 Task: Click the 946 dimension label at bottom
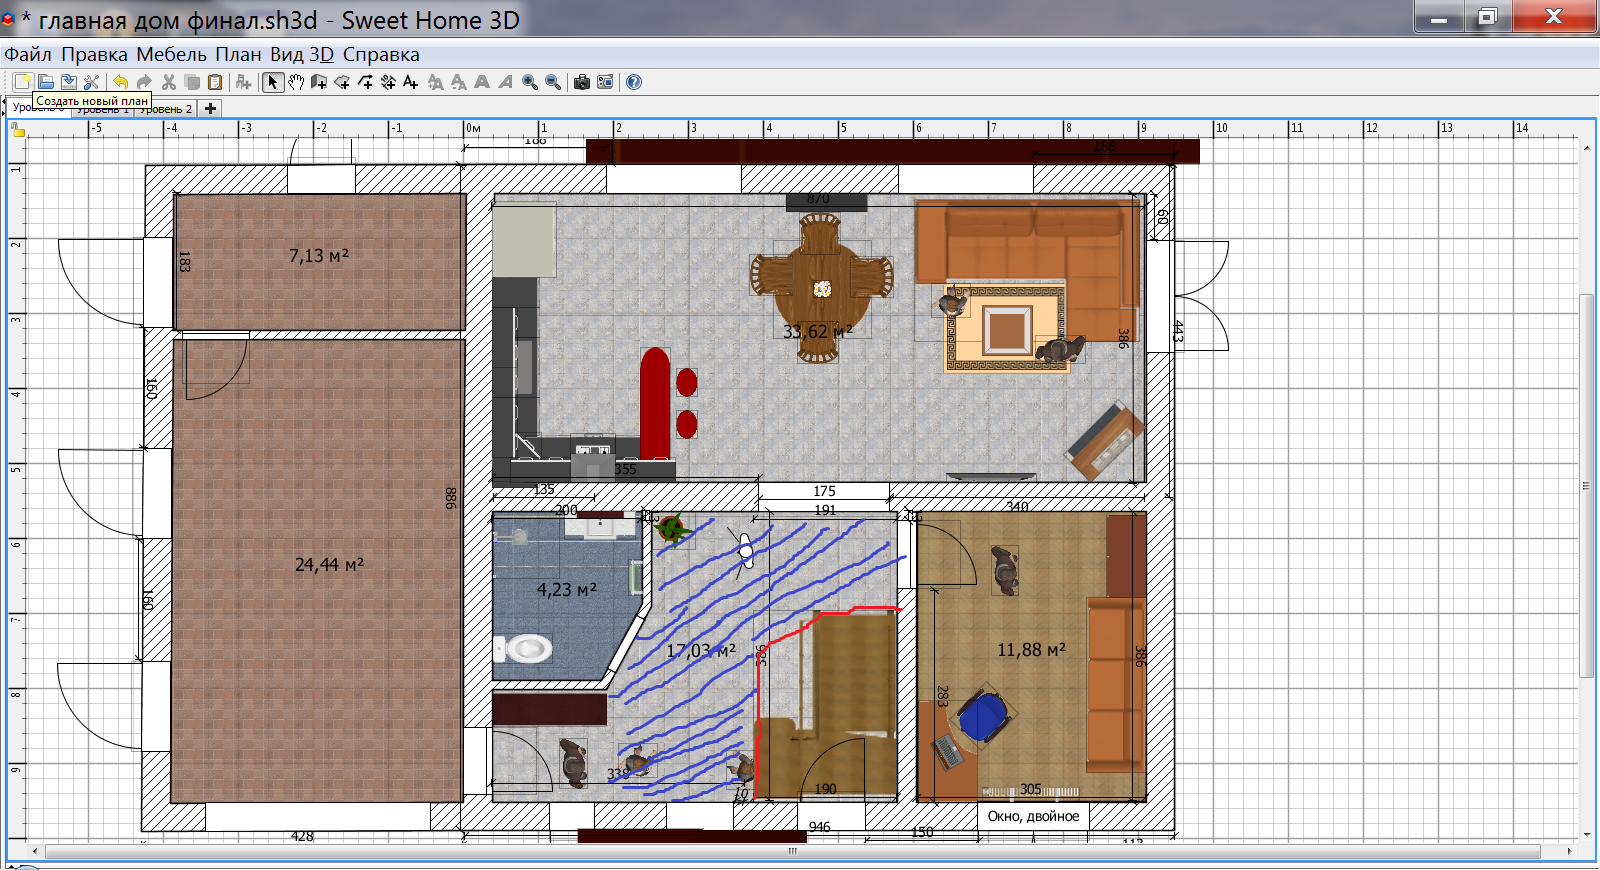tap(819, 827)
